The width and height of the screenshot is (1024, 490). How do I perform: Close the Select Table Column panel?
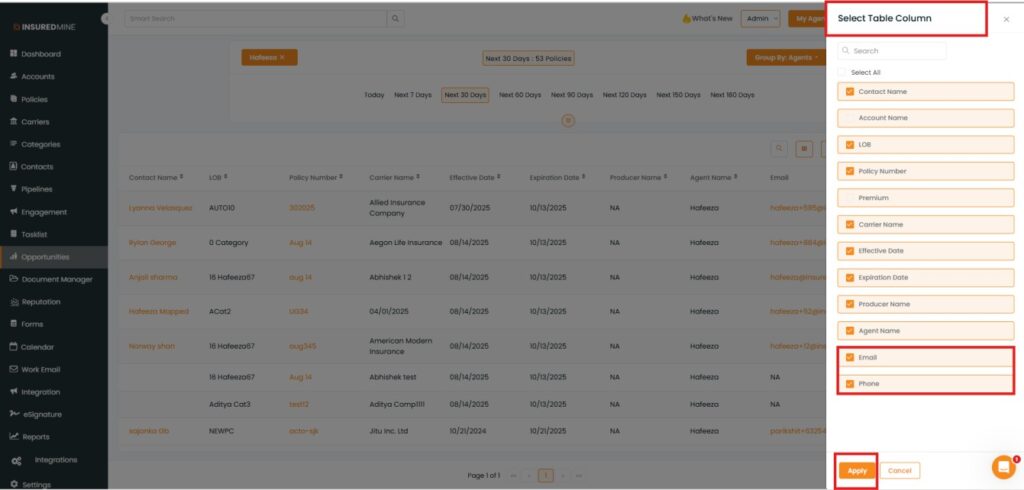1006,19
